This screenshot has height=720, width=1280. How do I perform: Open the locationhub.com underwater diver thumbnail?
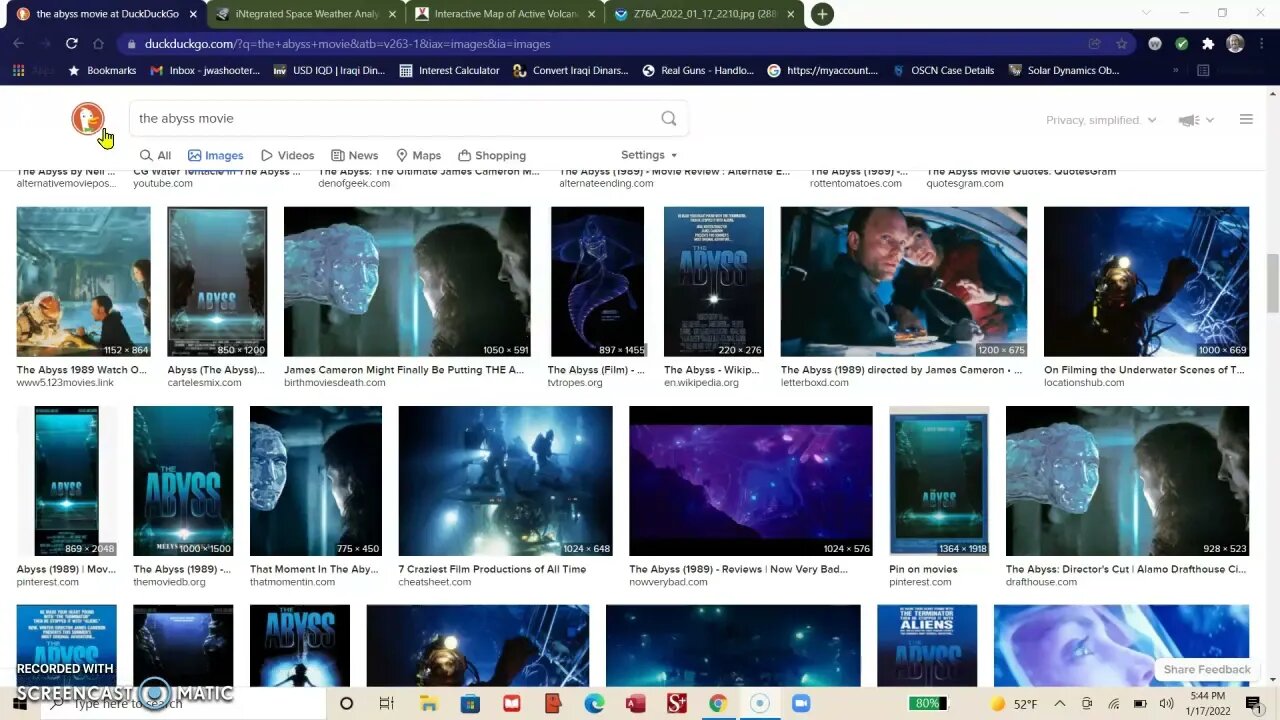pyautogui.click(x=1146, y=282)
